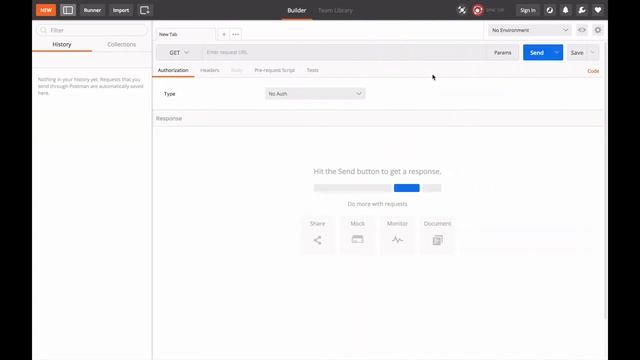640x360 pixels.
Task: Click the magnifier icon in Filter box
Action: 44,30
